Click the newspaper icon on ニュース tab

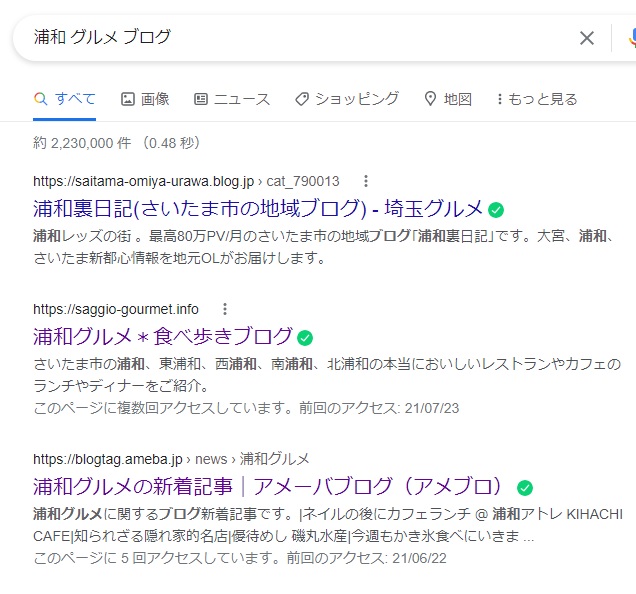pyautogui.click(x=201, y=99)
